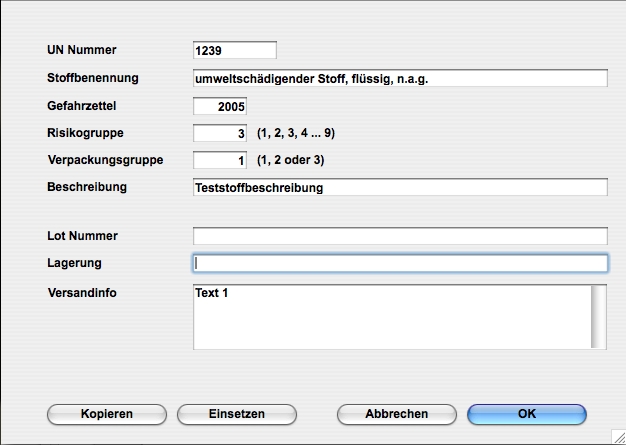
Task: Click the Versandinfo label text
Action: (x=83, y=294)
